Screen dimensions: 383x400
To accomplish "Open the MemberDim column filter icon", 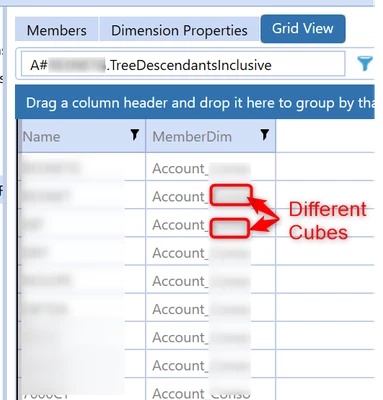I will click(265, 135).
